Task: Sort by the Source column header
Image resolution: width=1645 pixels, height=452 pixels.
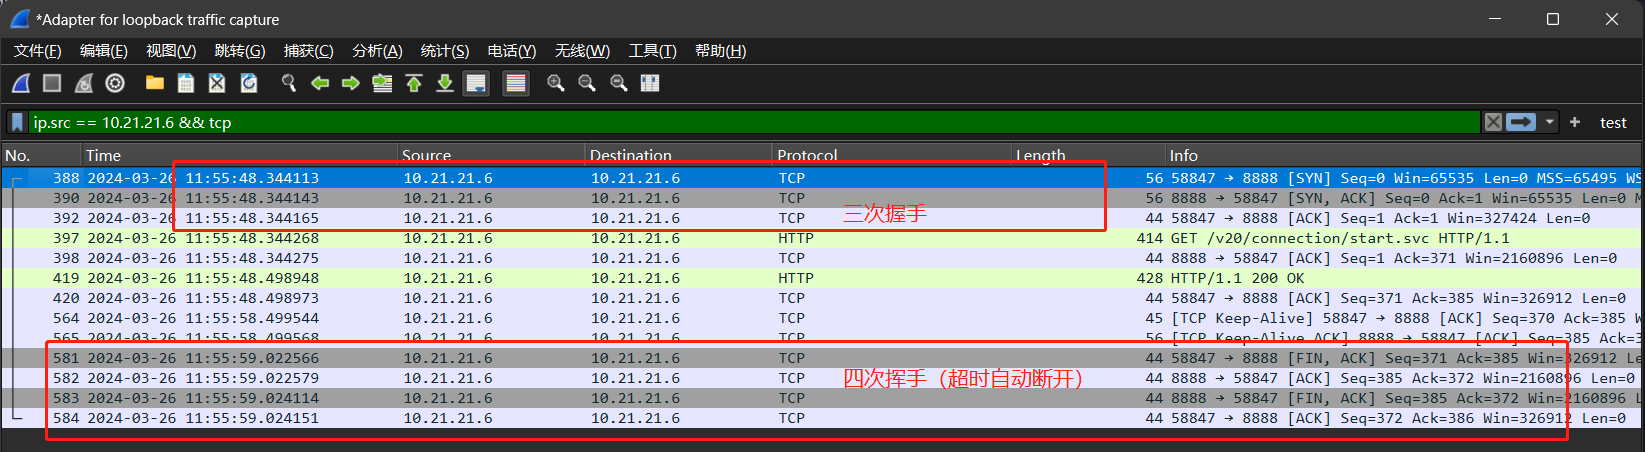Action: 491,155
